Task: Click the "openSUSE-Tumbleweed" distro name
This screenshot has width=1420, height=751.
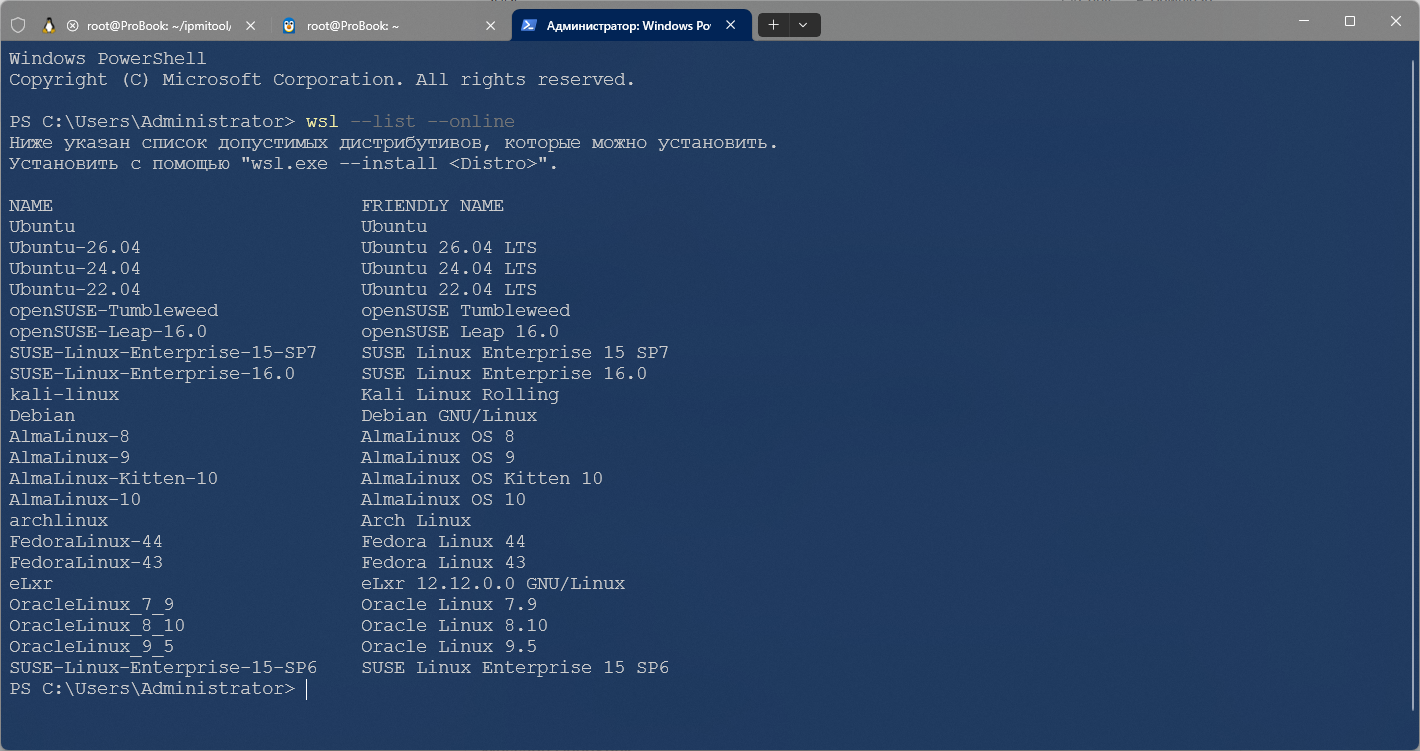Action: tap(114, 311)
